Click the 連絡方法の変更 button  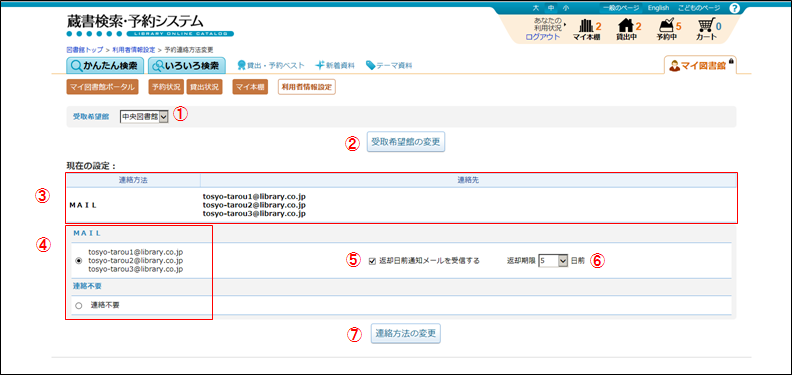tap(406, 334)
